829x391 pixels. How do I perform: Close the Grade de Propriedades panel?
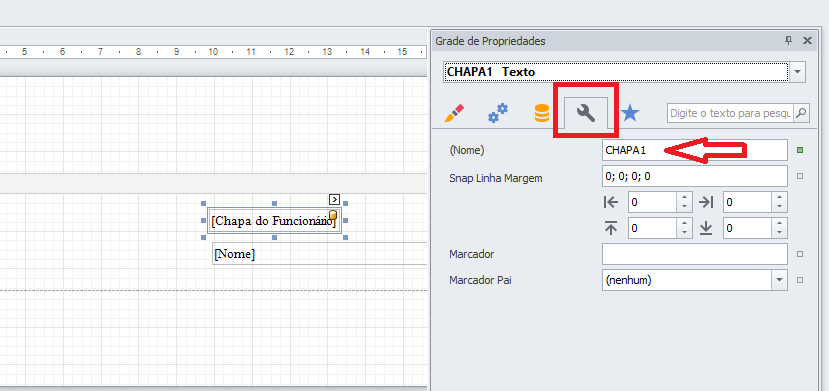click(x=807, y=41)
